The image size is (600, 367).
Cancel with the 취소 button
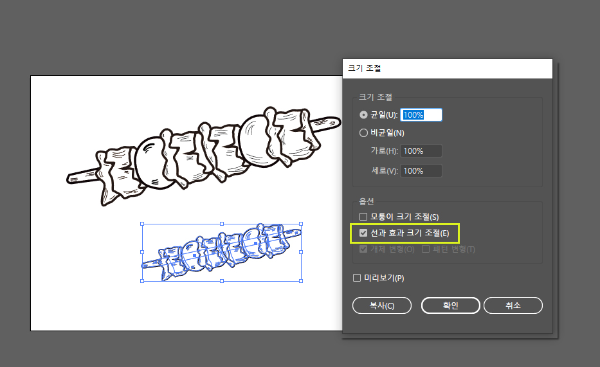pyautogui.click(x=513, y=305)
